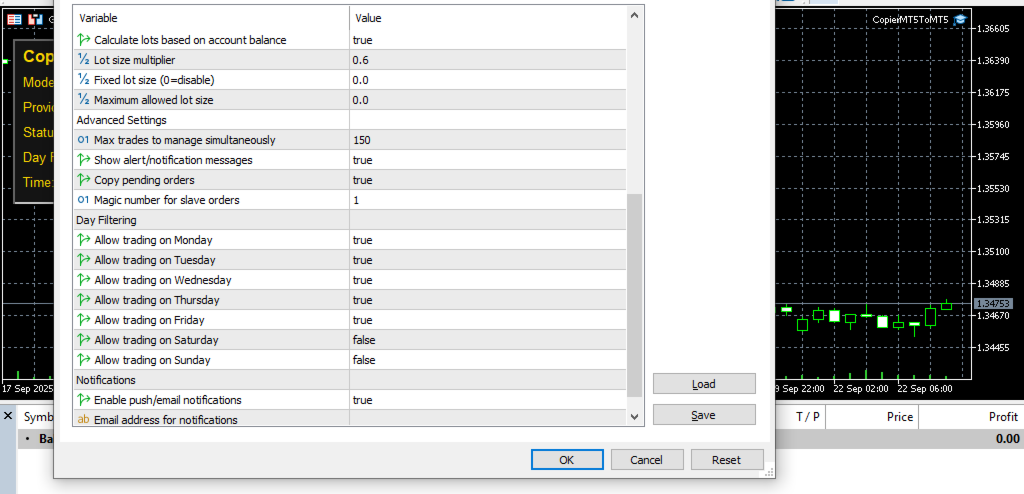Select the Allow trading on Tuesday label

pyautogui.click(x=155, y=260)
